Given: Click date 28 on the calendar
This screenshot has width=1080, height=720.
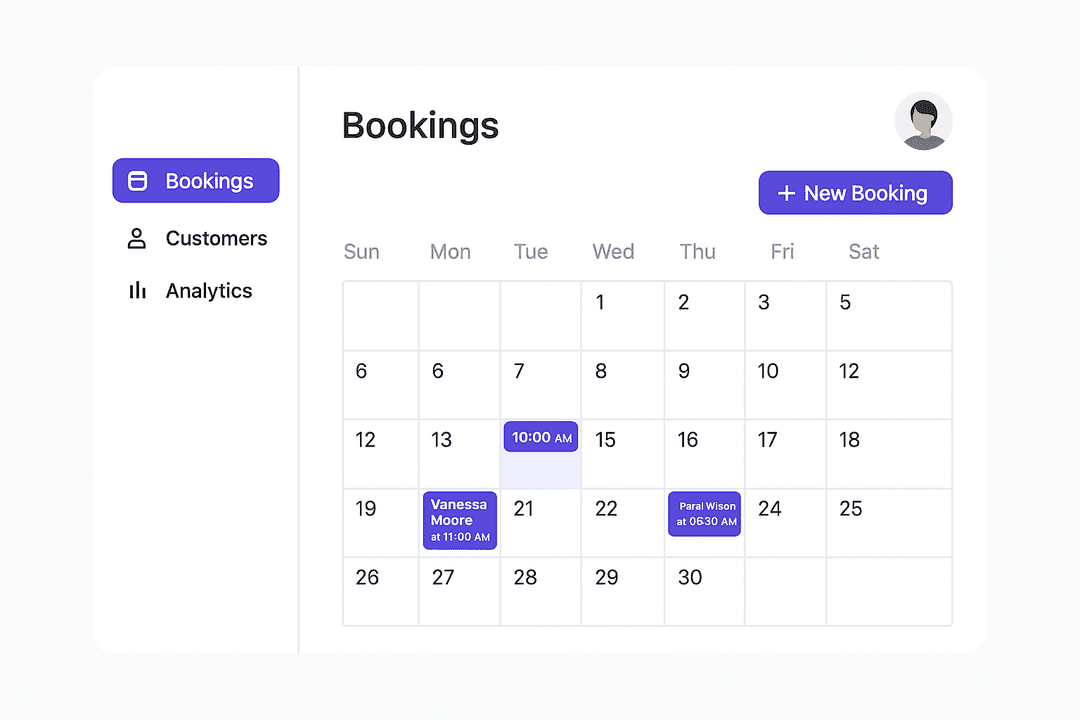Looking at the screenshot, I should 525,578.
